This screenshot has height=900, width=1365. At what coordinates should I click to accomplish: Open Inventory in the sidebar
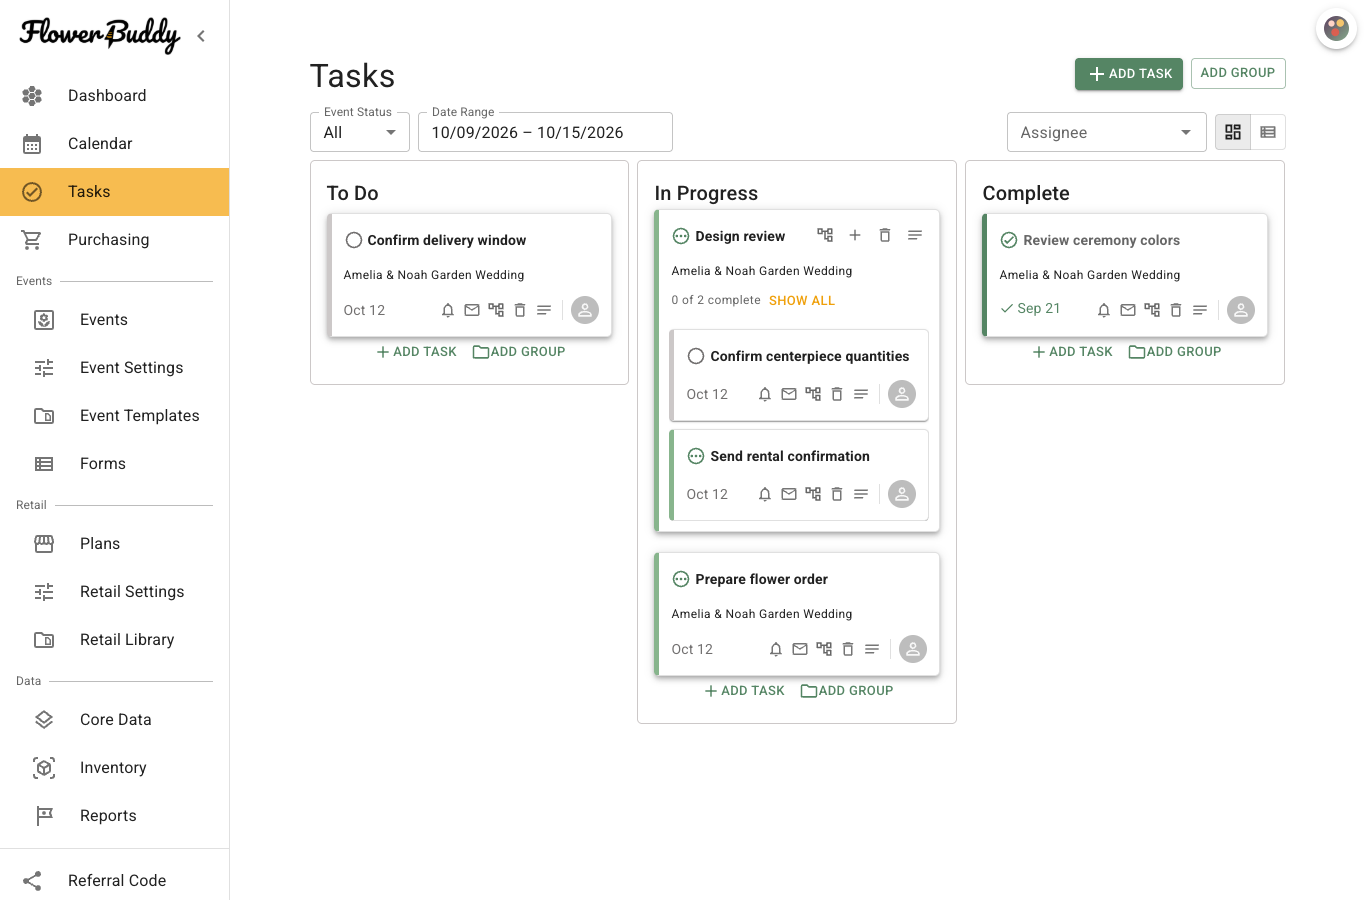click(115, 768)
